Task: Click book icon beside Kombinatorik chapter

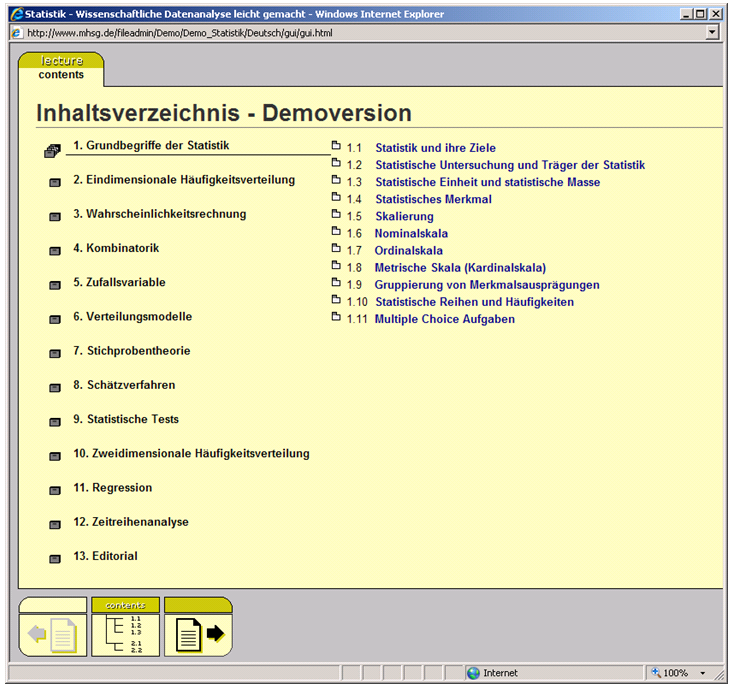Action: click(55, 250)
